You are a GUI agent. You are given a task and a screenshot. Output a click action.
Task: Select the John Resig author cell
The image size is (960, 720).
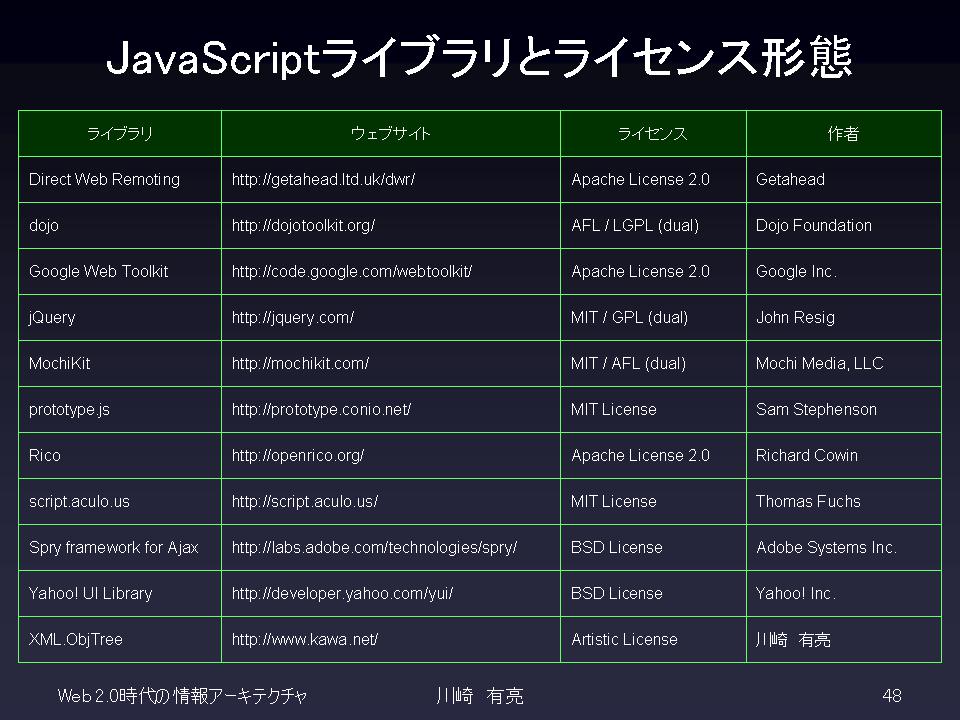coord(844,318)
